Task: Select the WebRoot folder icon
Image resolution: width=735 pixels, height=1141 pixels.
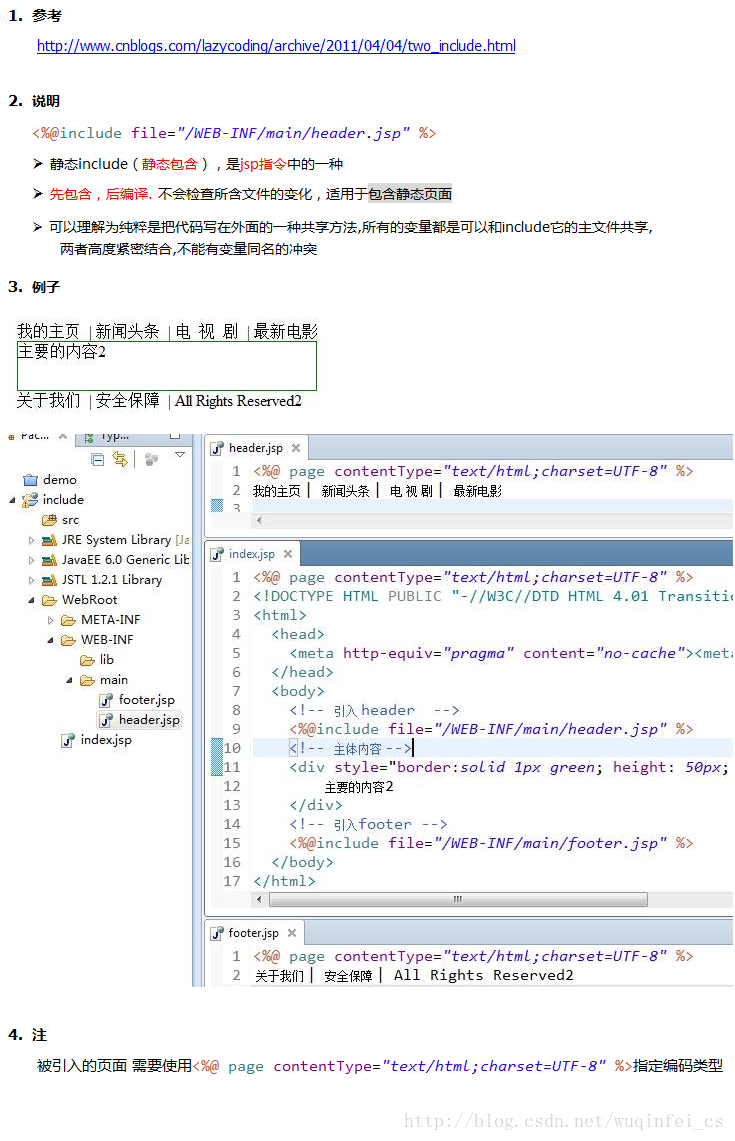Action: 49,600
